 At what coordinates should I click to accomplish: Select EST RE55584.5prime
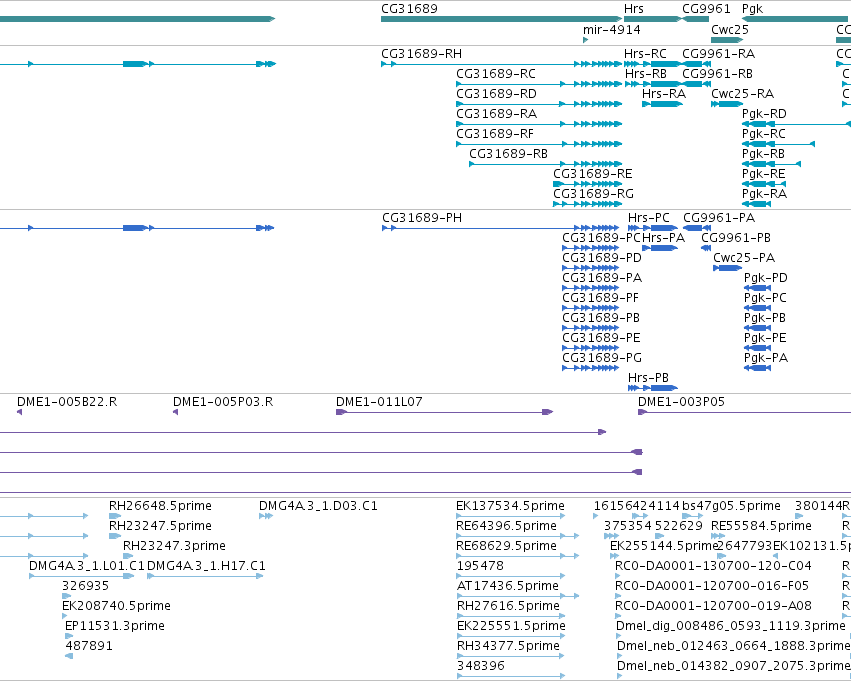pos(718,536)
